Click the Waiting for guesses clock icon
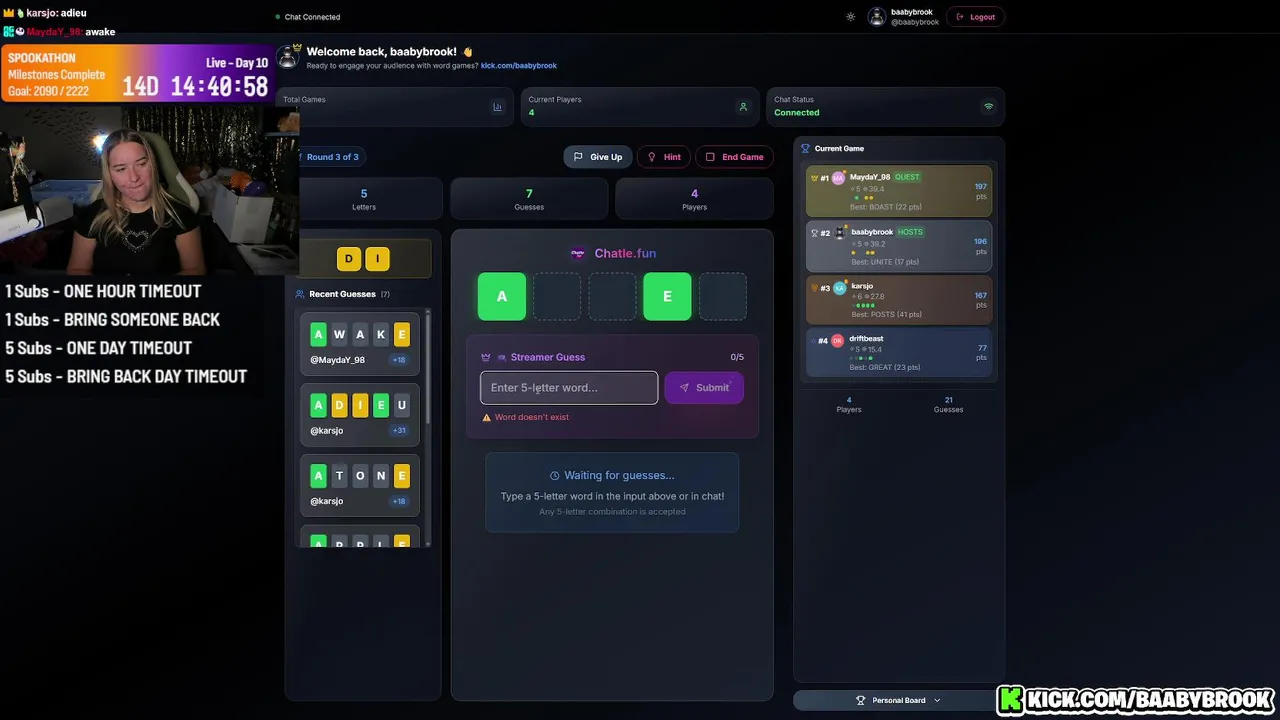The height and width of the screenshot is (720, 1280). point(555,476)
